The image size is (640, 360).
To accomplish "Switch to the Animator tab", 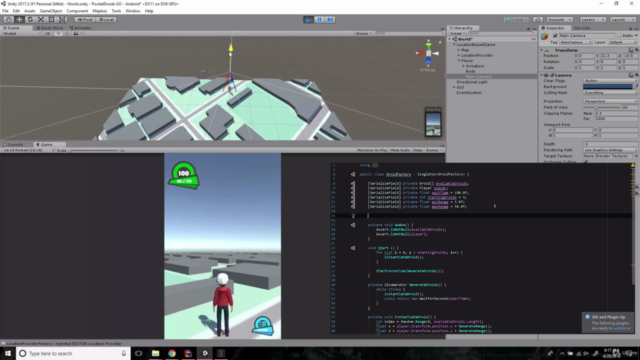I will pos(80,28).
